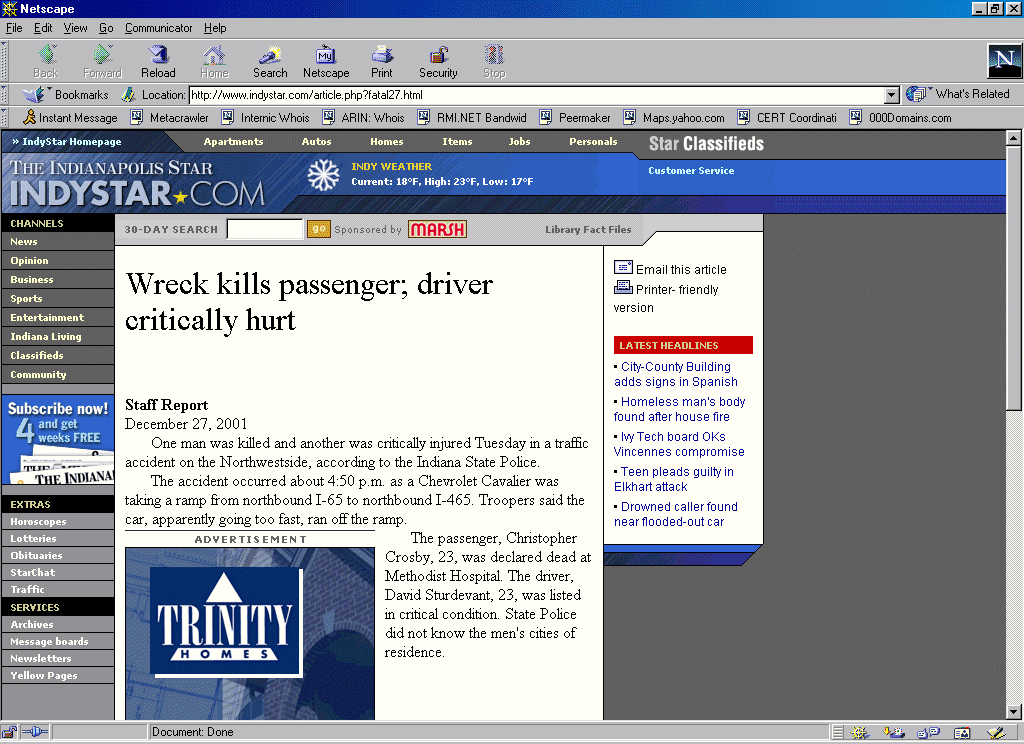Open Composer component bar icon

point(996,733)
